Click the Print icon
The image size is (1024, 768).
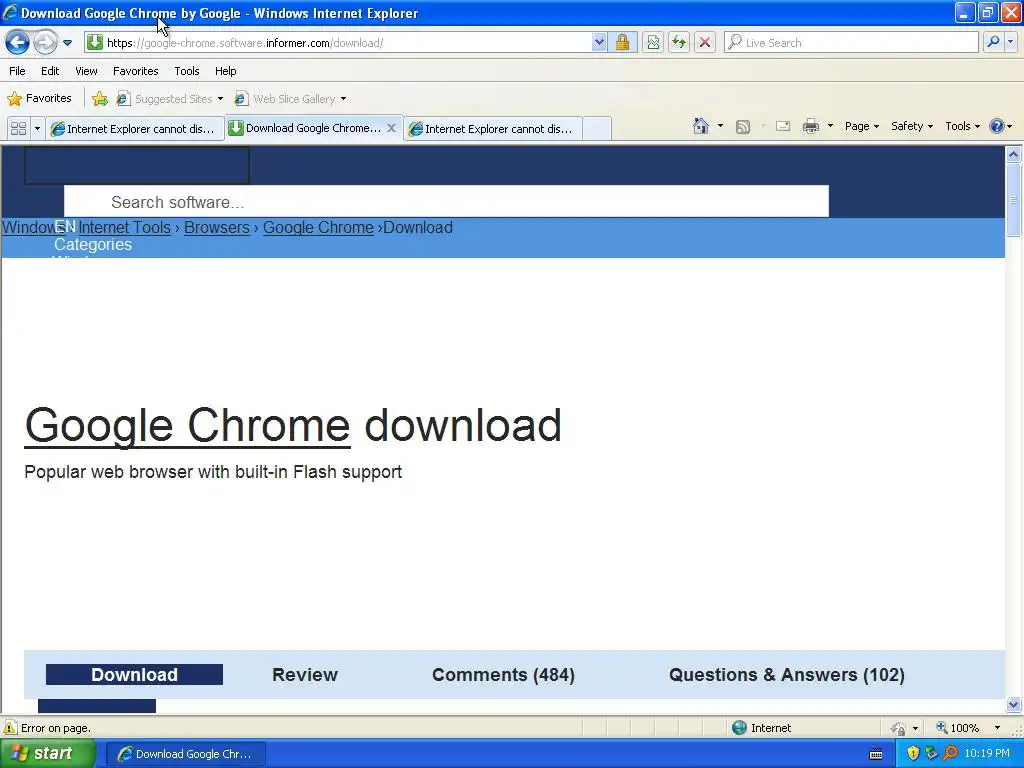pos(810,126)
